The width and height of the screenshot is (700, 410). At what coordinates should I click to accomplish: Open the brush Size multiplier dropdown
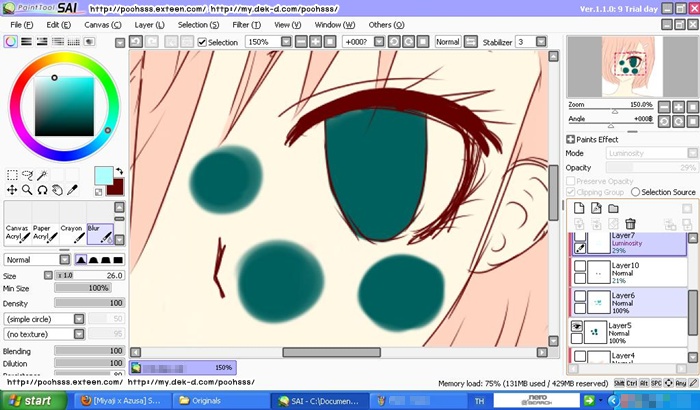coord(48,276)
